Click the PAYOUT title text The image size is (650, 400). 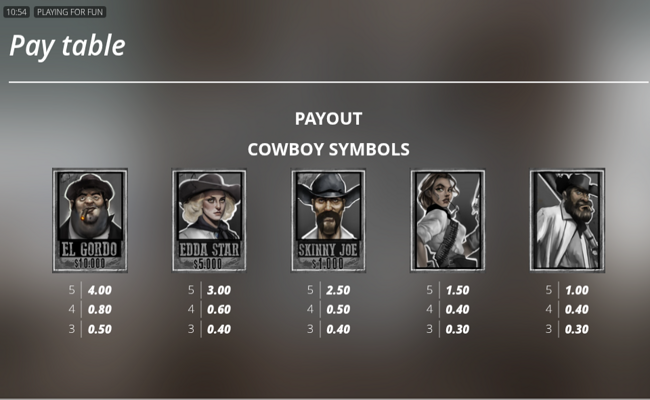pyautogui.click(x=328, y=119)
